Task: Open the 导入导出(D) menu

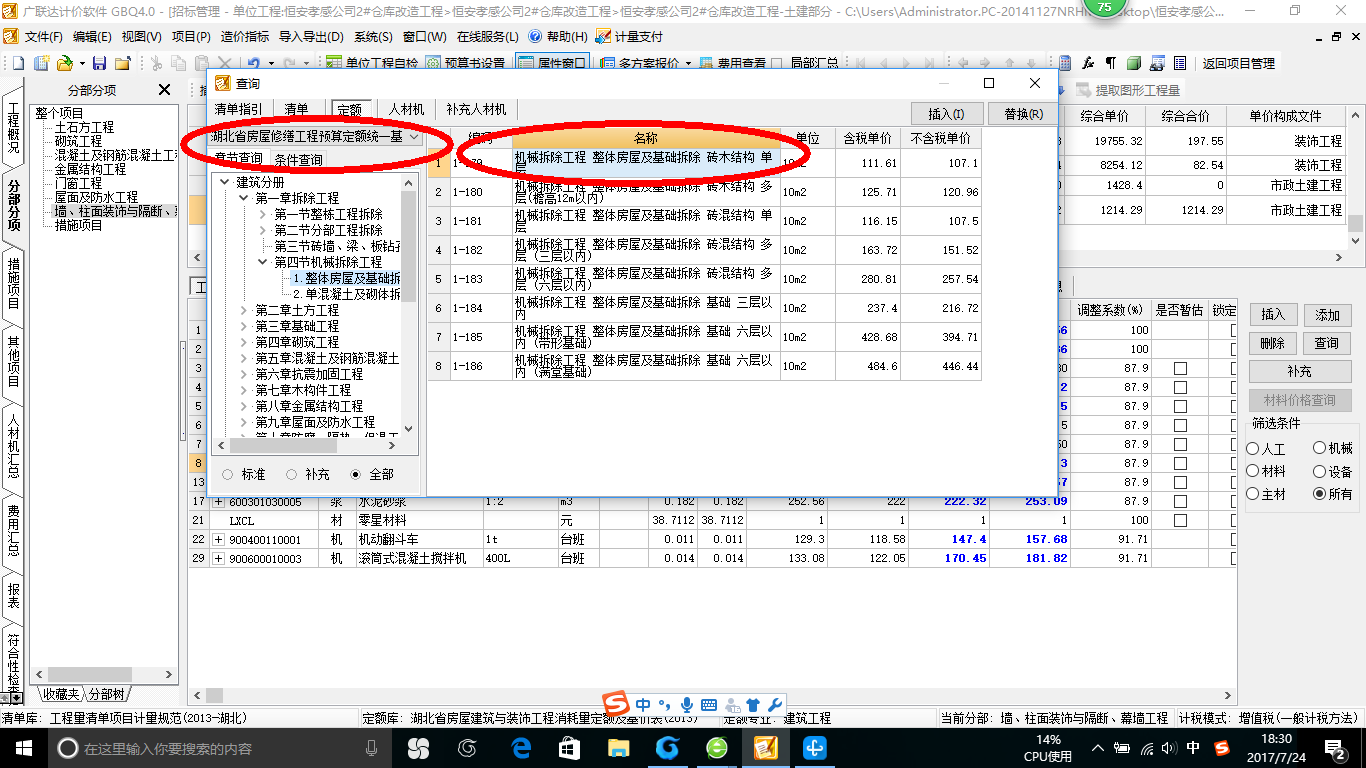Action: coord(309,36)
